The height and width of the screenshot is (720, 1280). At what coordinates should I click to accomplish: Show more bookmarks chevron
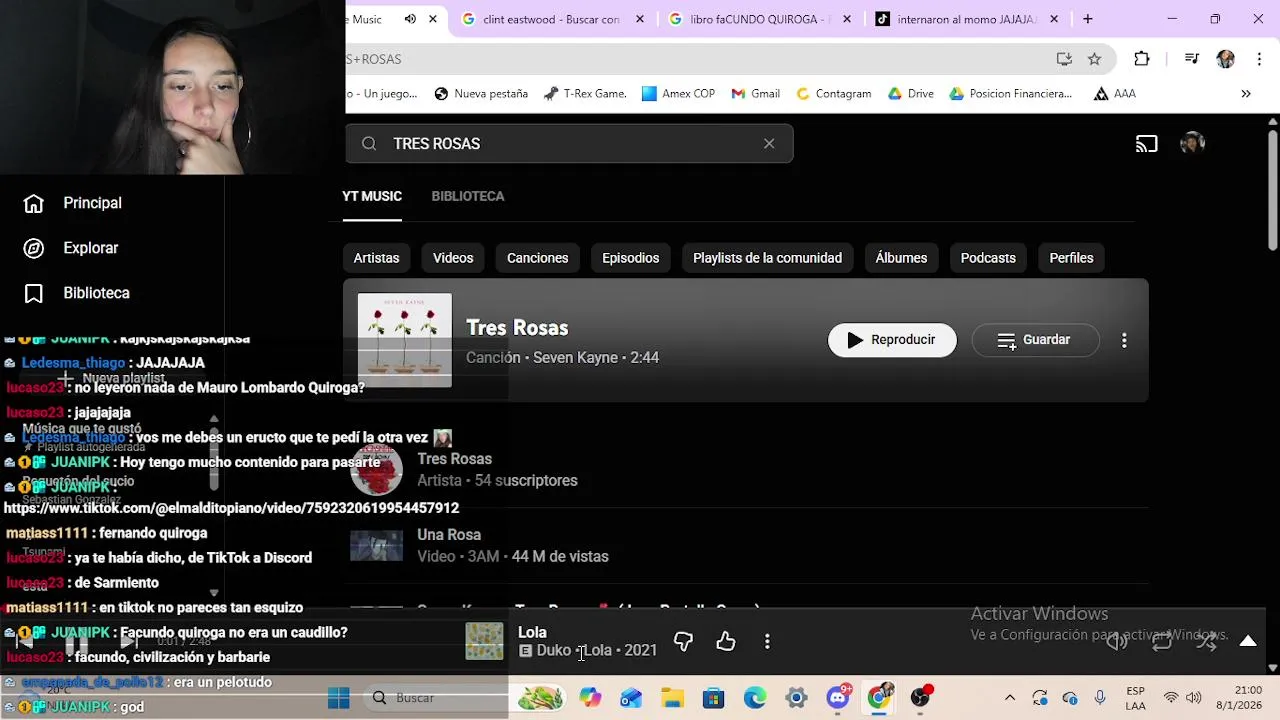click(1246, 94)
